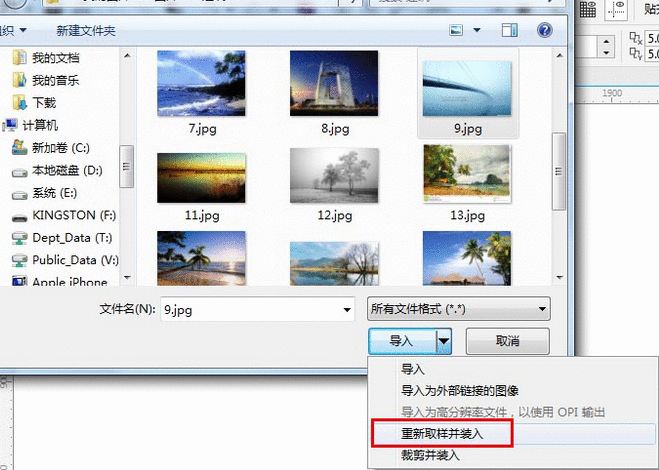Click the duplicate offset X icon
Screen dimensions: 659x470
point(636,38)
